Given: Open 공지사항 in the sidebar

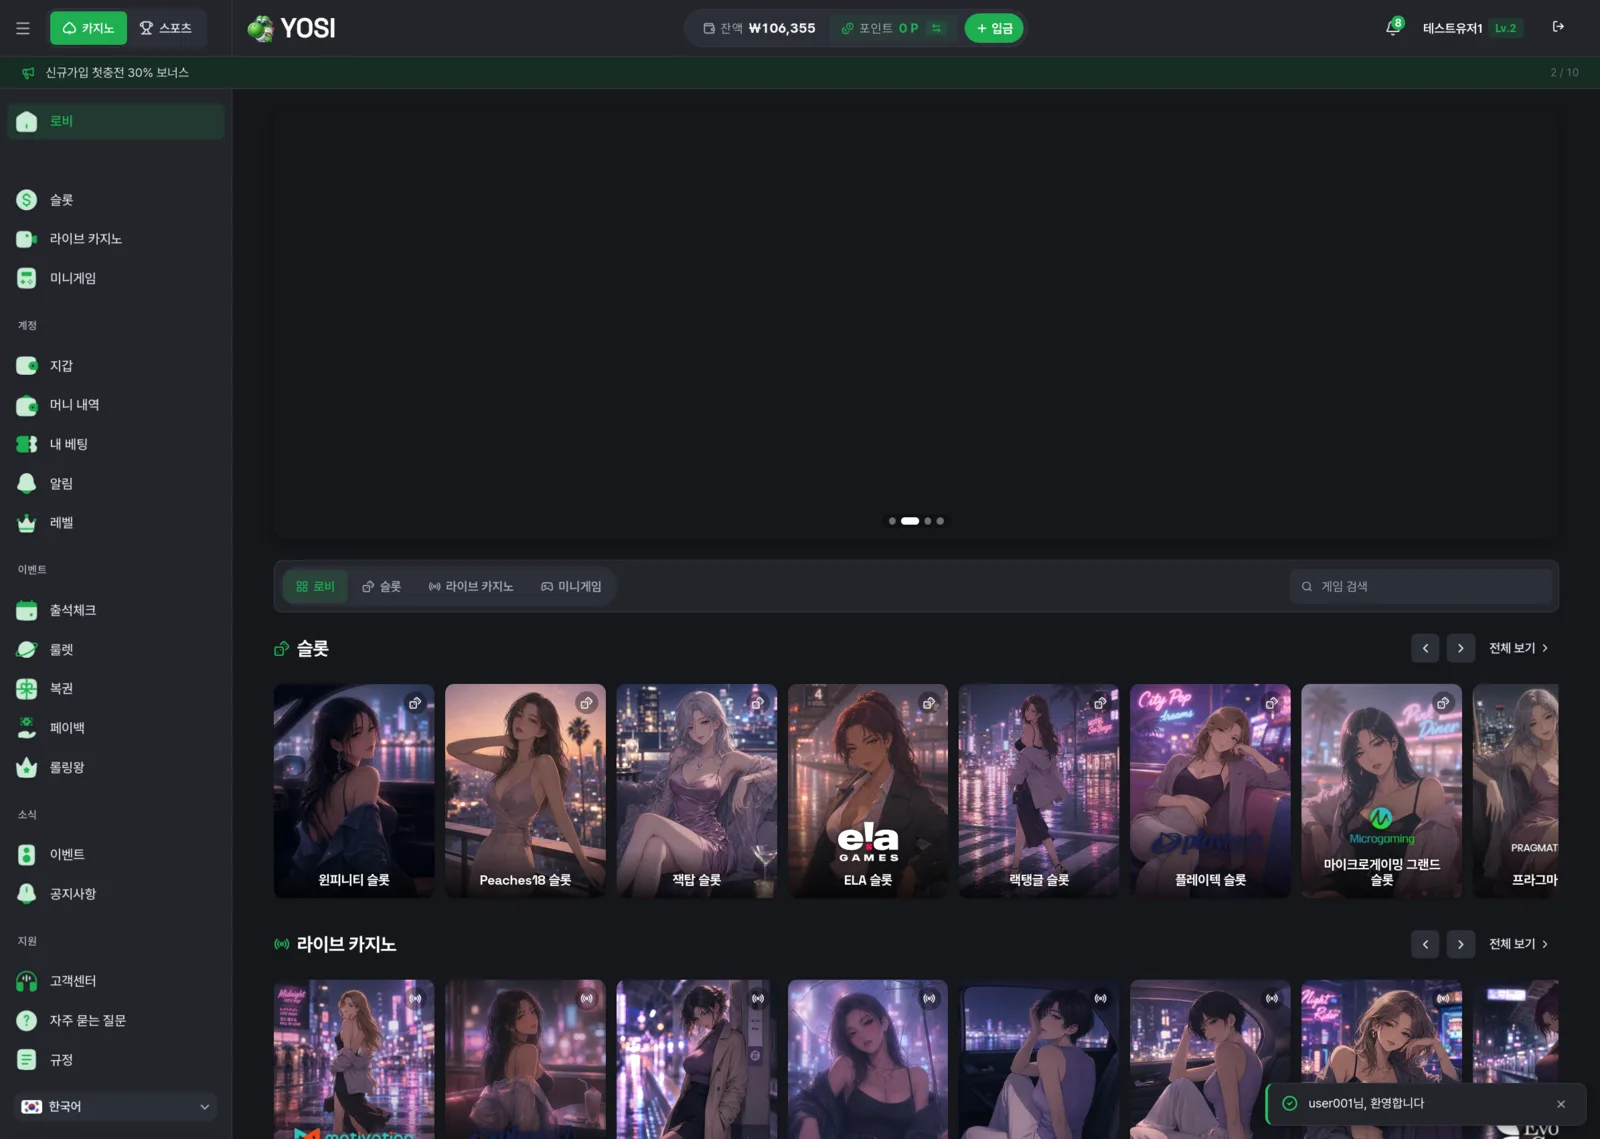Looking at the screenshot, I should tap(116, 894).
